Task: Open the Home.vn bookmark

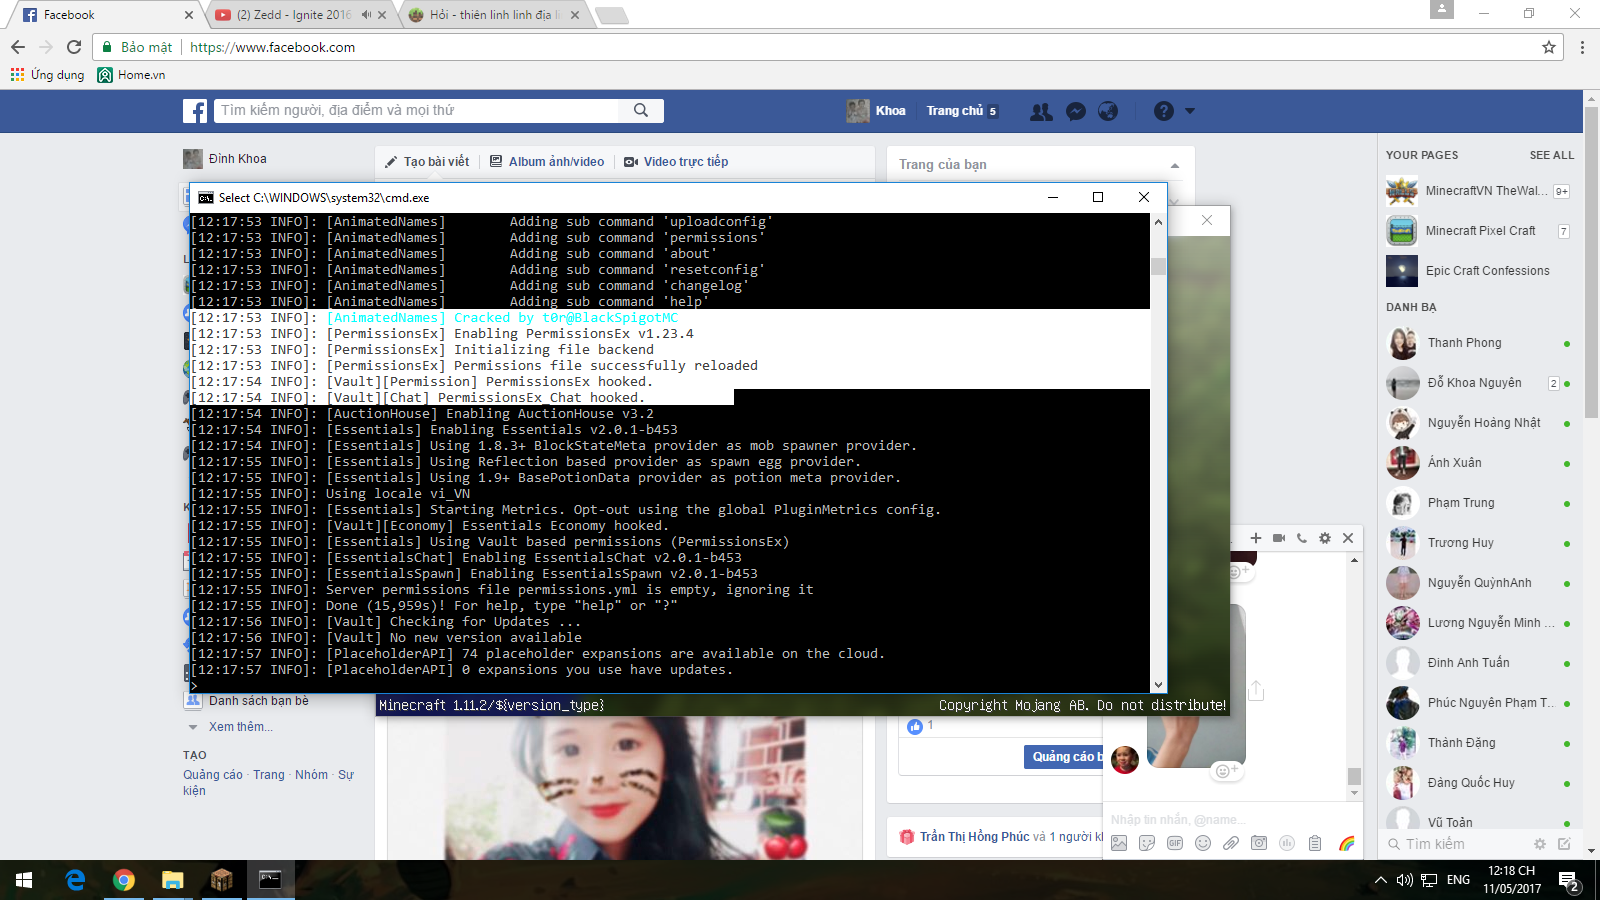Action: click(131, 75)
